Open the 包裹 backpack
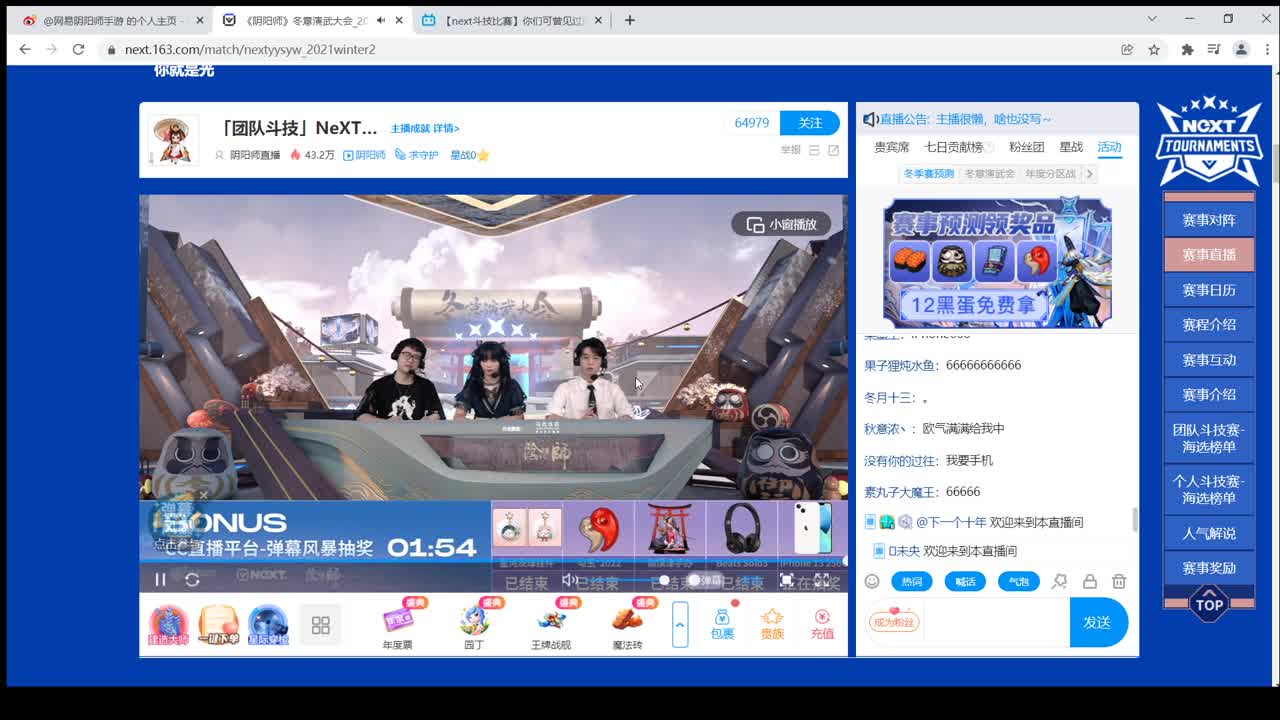This screenshot has width=1280, height=720. pyautogui.click(x=722, y=624)
